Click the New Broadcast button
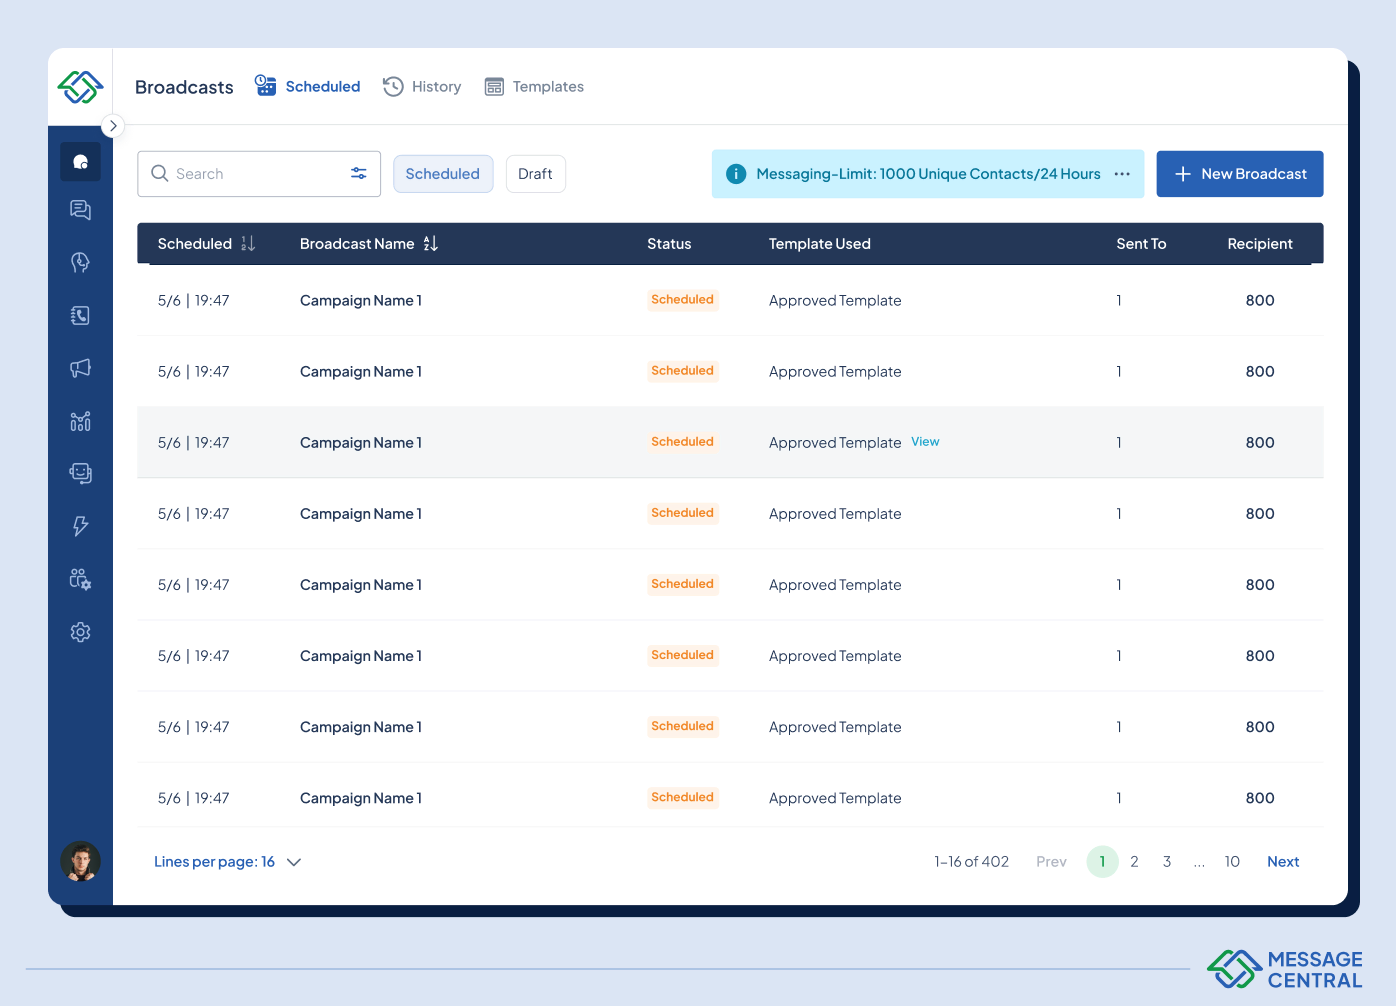The image size is (1396, 1006). pos(1239,174)
